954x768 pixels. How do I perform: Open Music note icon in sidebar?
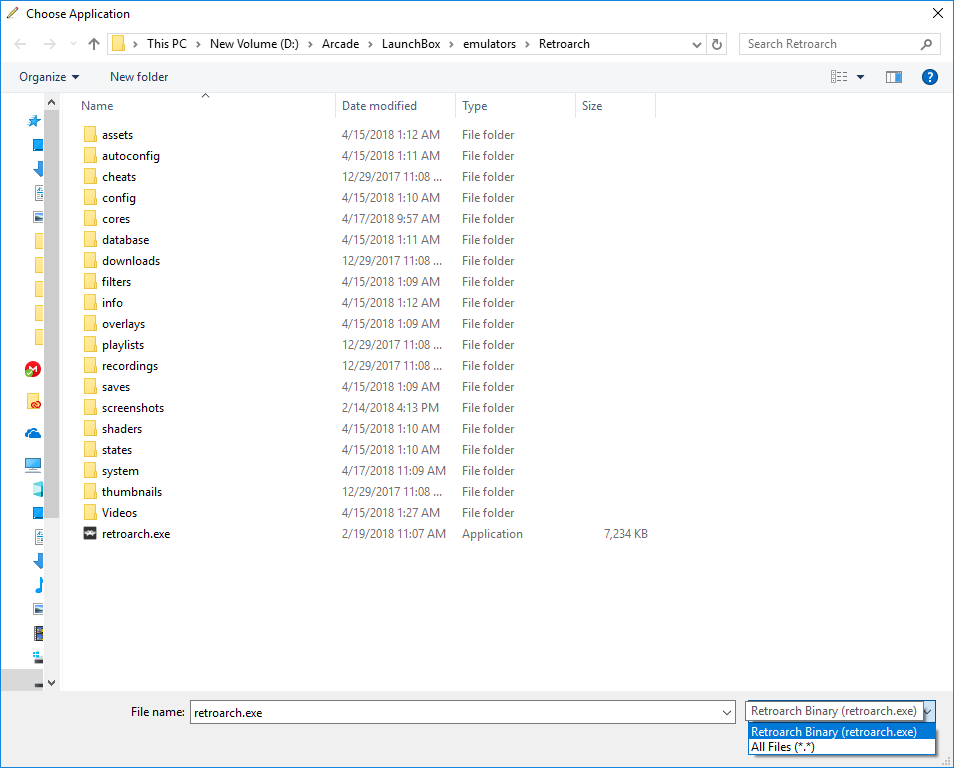39,585
